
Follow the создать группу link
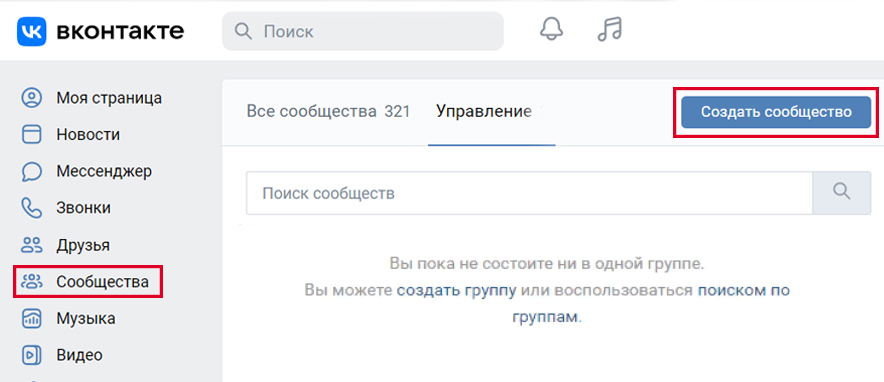pyautogui.click(x=457, y=291)
